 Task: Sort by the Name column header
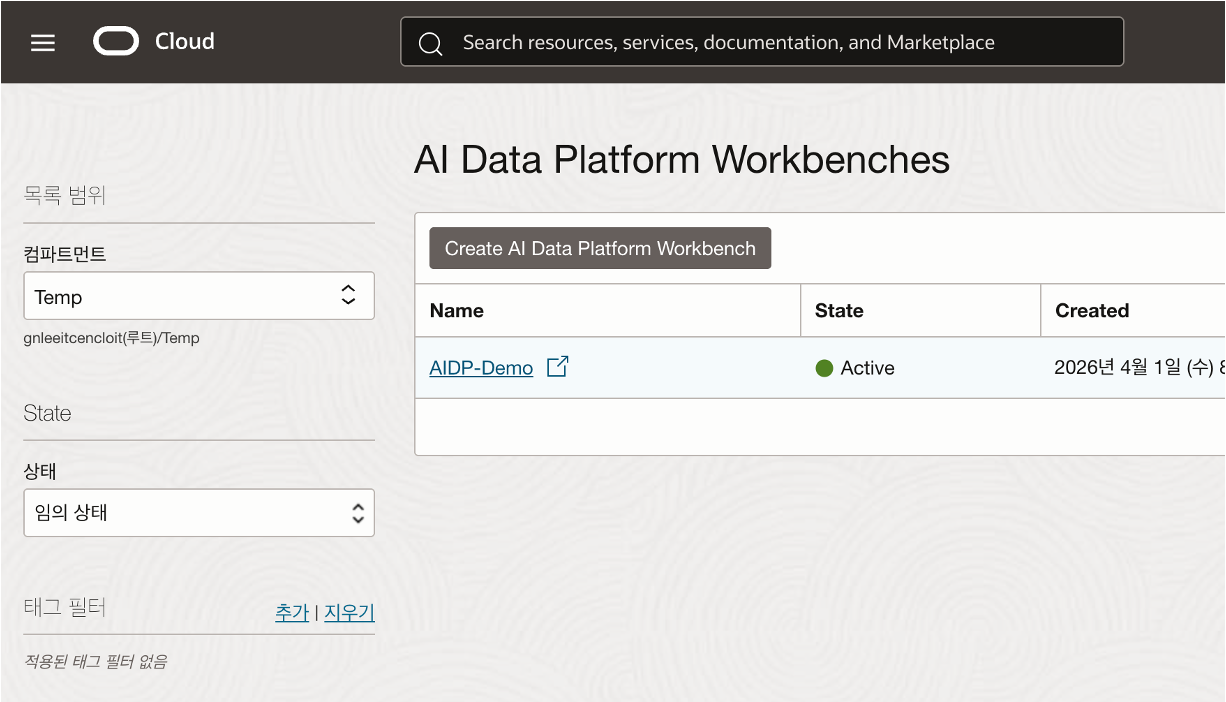(x=457, y=311)
